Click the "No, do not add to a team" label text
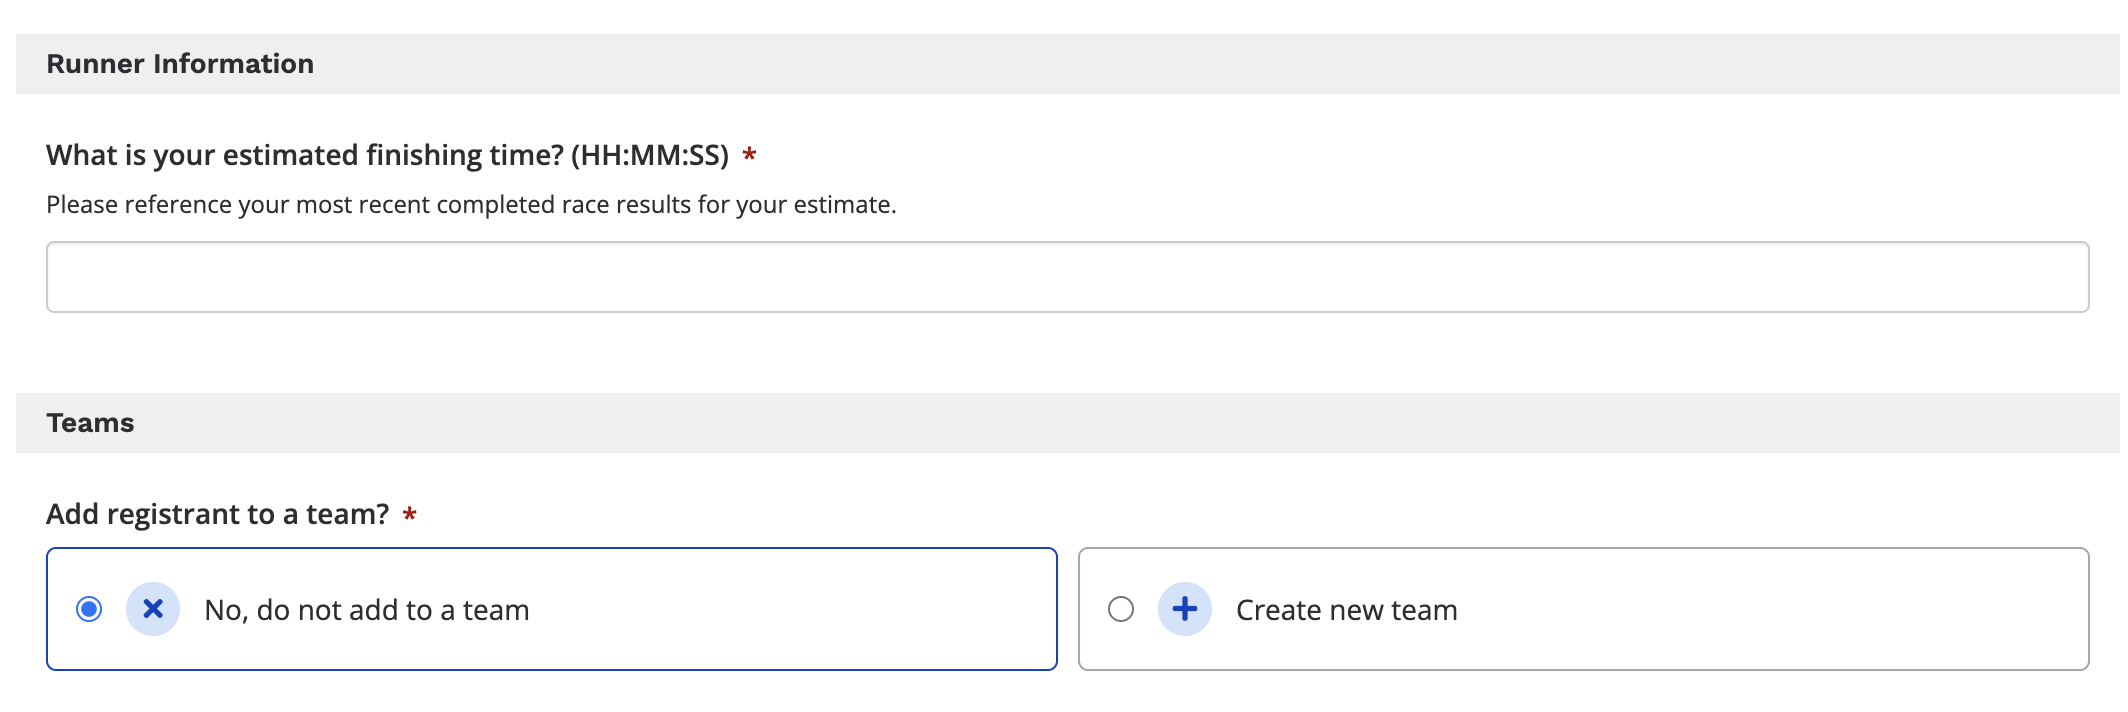The height and width of the screenshot is (712, 2128). [366, 610]
